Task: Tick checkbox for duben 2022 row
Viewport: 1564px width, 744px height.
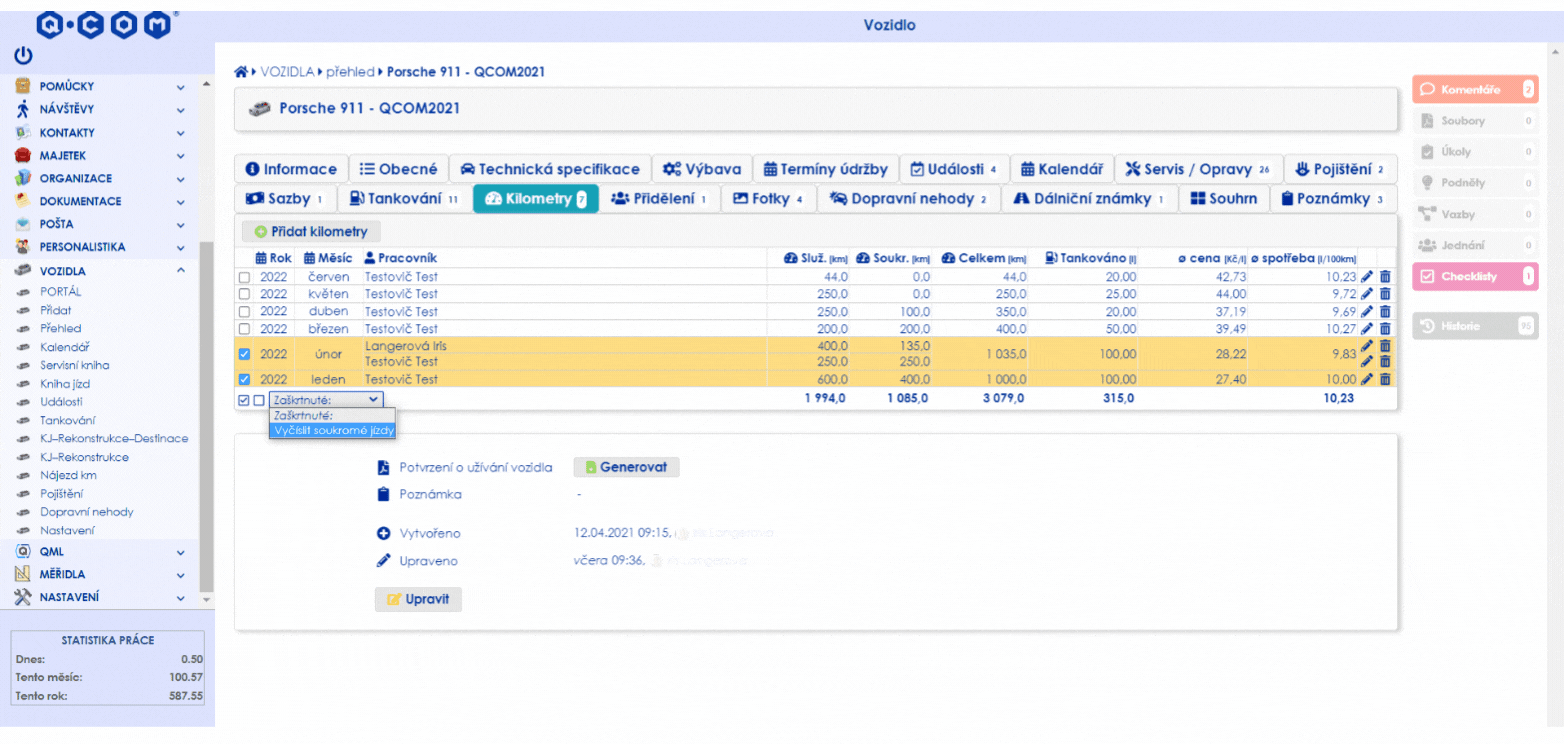Action: click(245, 311)
